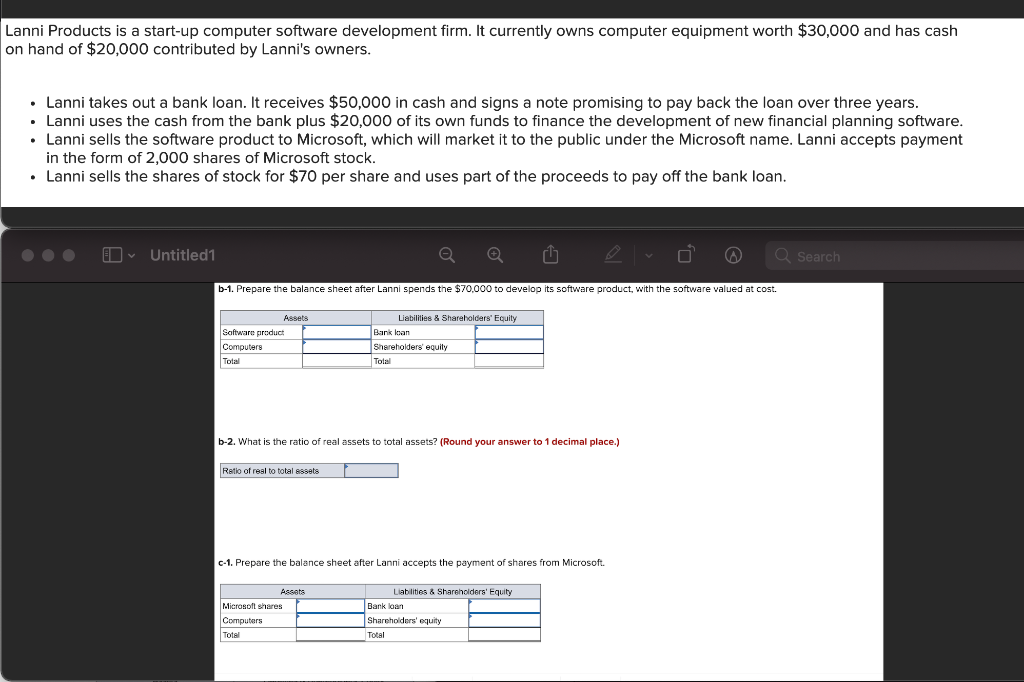Select the highlight pen tool

613,254
